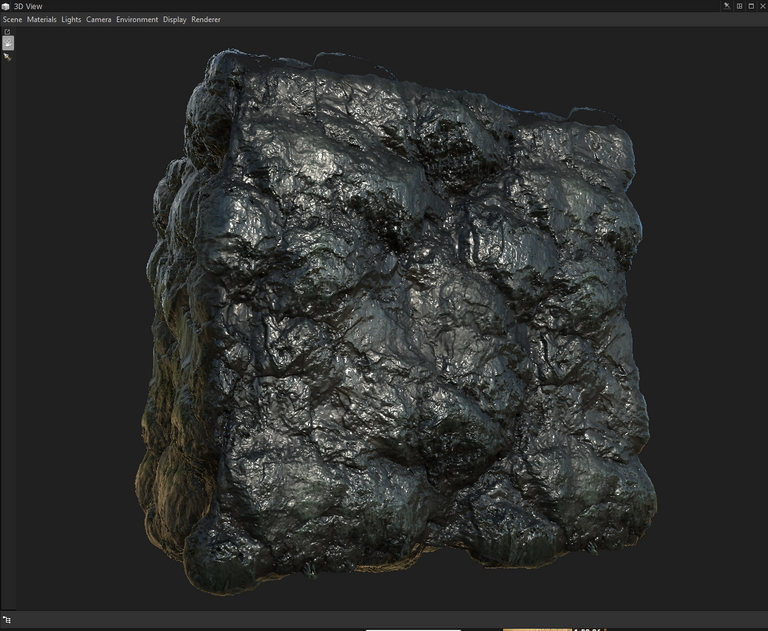This screenshot has width=768, height=631.
Task: Click the small icon in the bottom-left status bar
Action: (7, 620)
